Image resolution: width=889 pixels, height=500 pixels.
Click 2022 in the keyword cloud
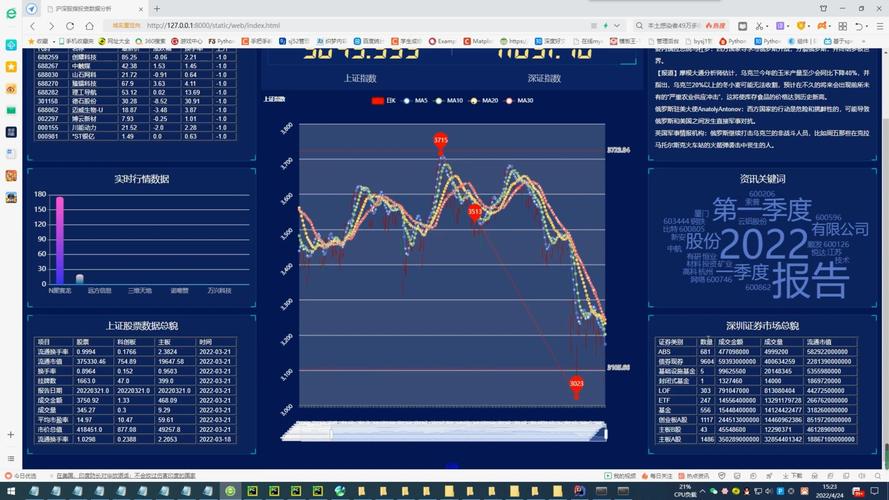[x=763, y=244]
